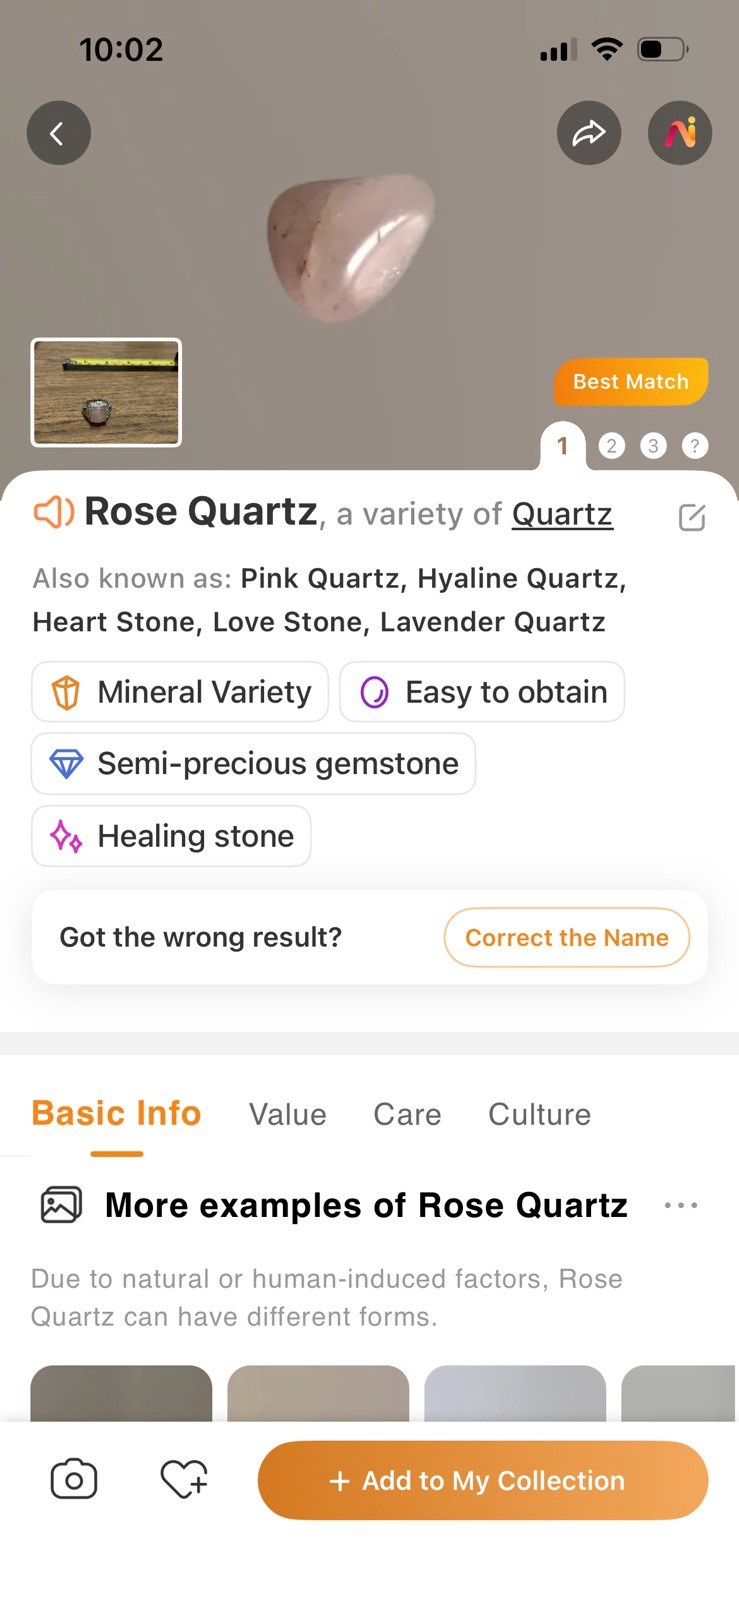Tap the Healing stone tag
The width and height of the screenshot is (739, 1600).
pos(171,836)
